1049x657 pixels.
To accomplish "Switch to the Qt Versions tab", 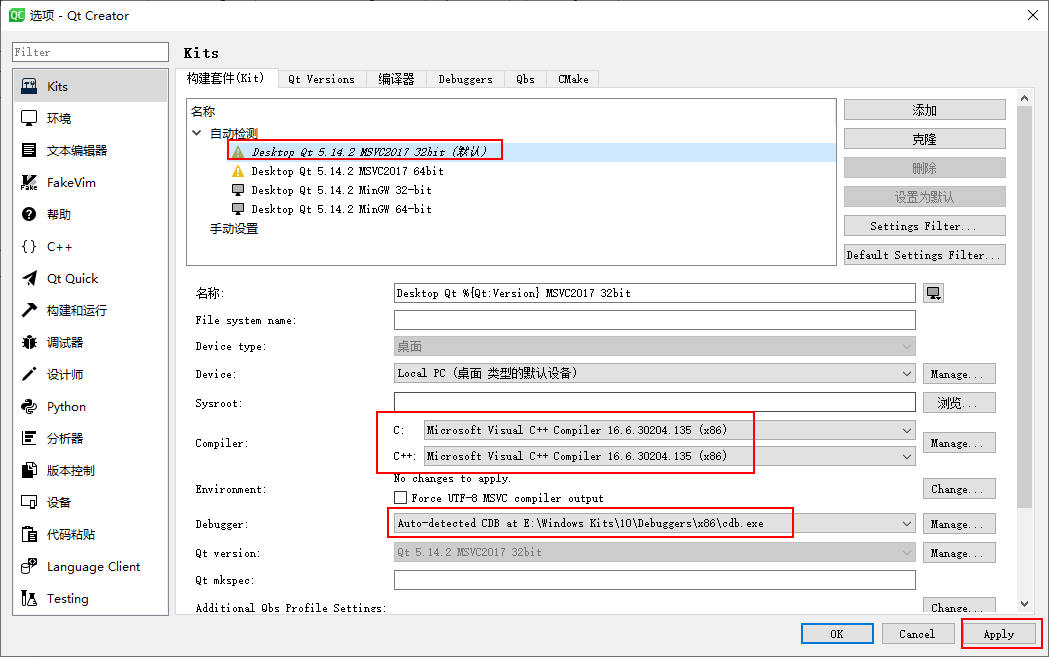I will tap(322, 78).
